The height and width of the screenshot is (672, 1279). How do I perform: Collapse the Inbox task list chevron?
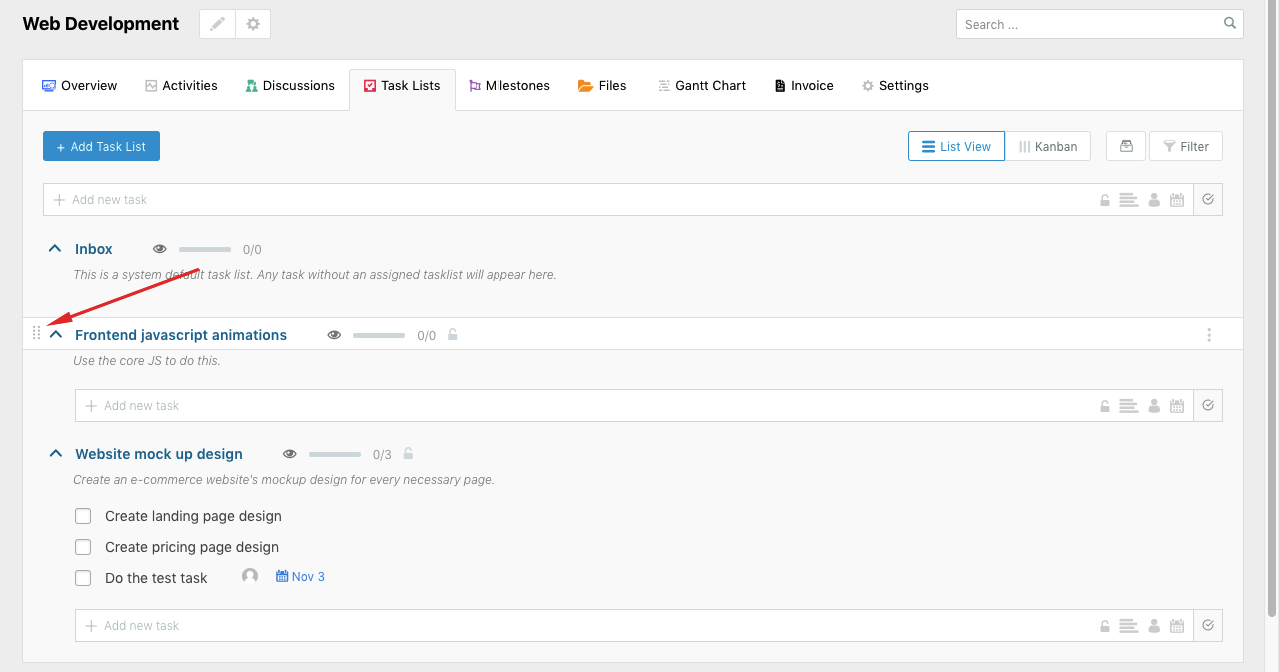click(55, 247)
